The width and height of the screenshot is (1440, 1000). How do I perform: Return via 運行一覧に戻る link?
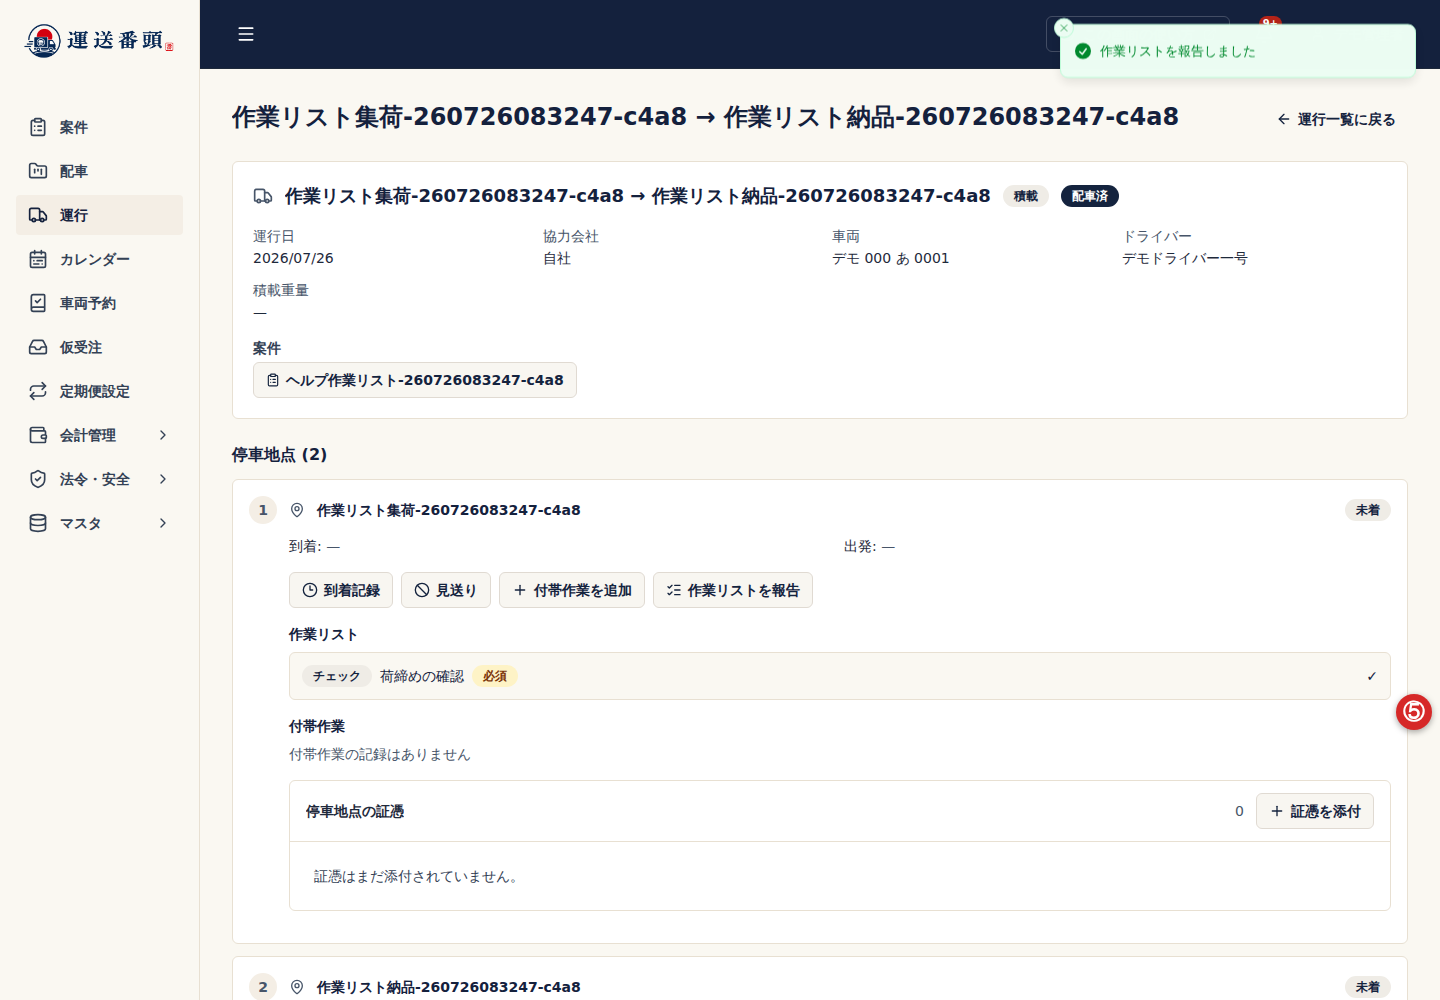(x=1336, y=119)
